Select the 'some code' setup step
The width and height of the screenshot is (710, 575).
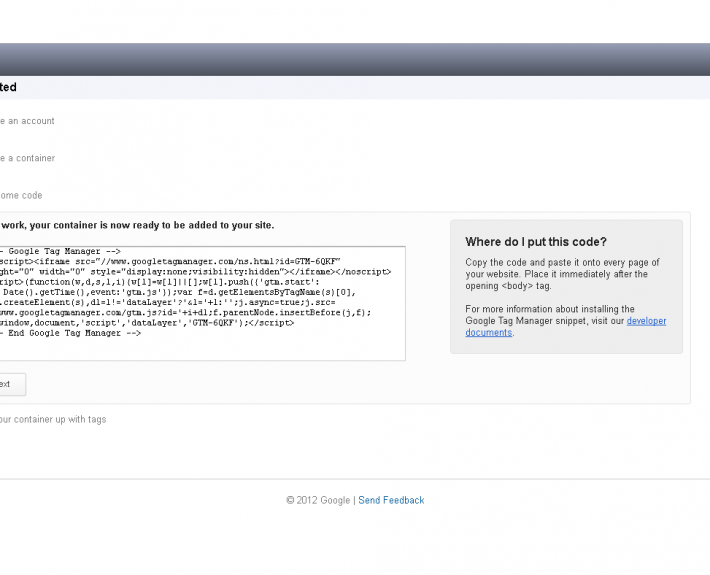coord(22,195)
